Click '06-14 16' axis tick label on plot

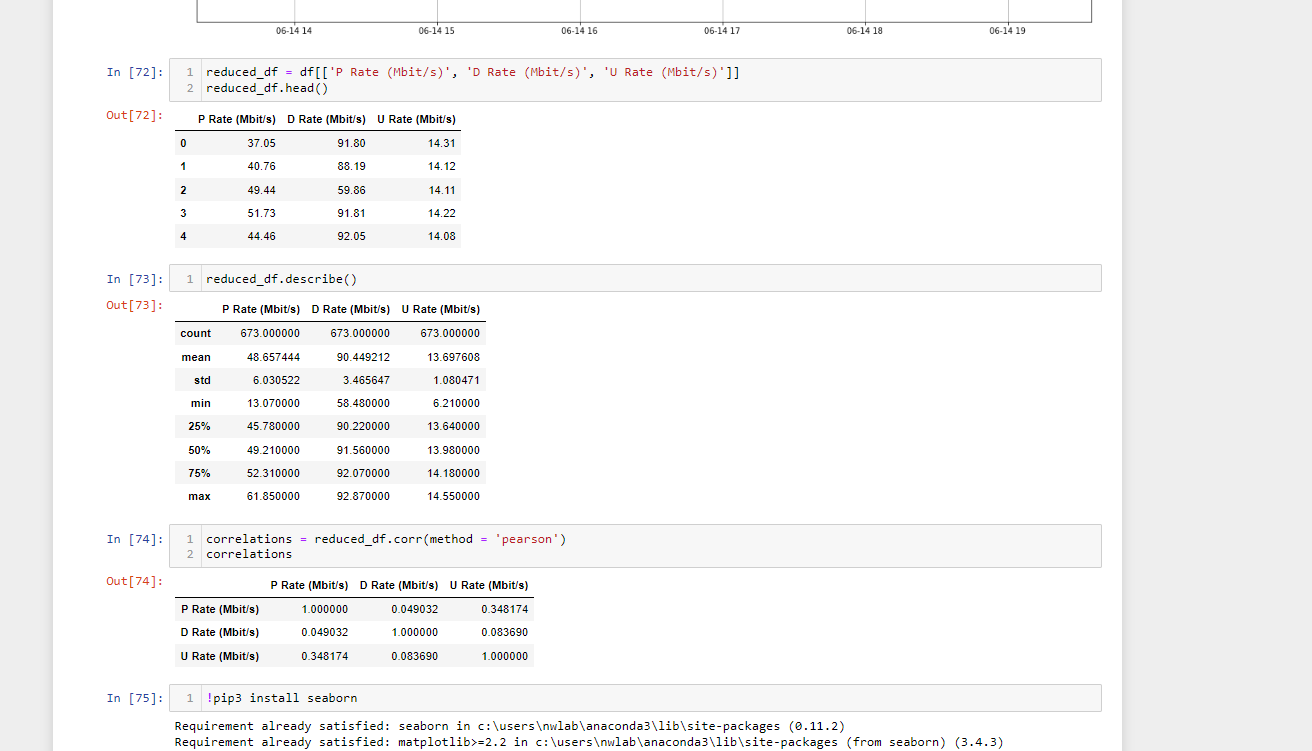[x=580, y=31]
